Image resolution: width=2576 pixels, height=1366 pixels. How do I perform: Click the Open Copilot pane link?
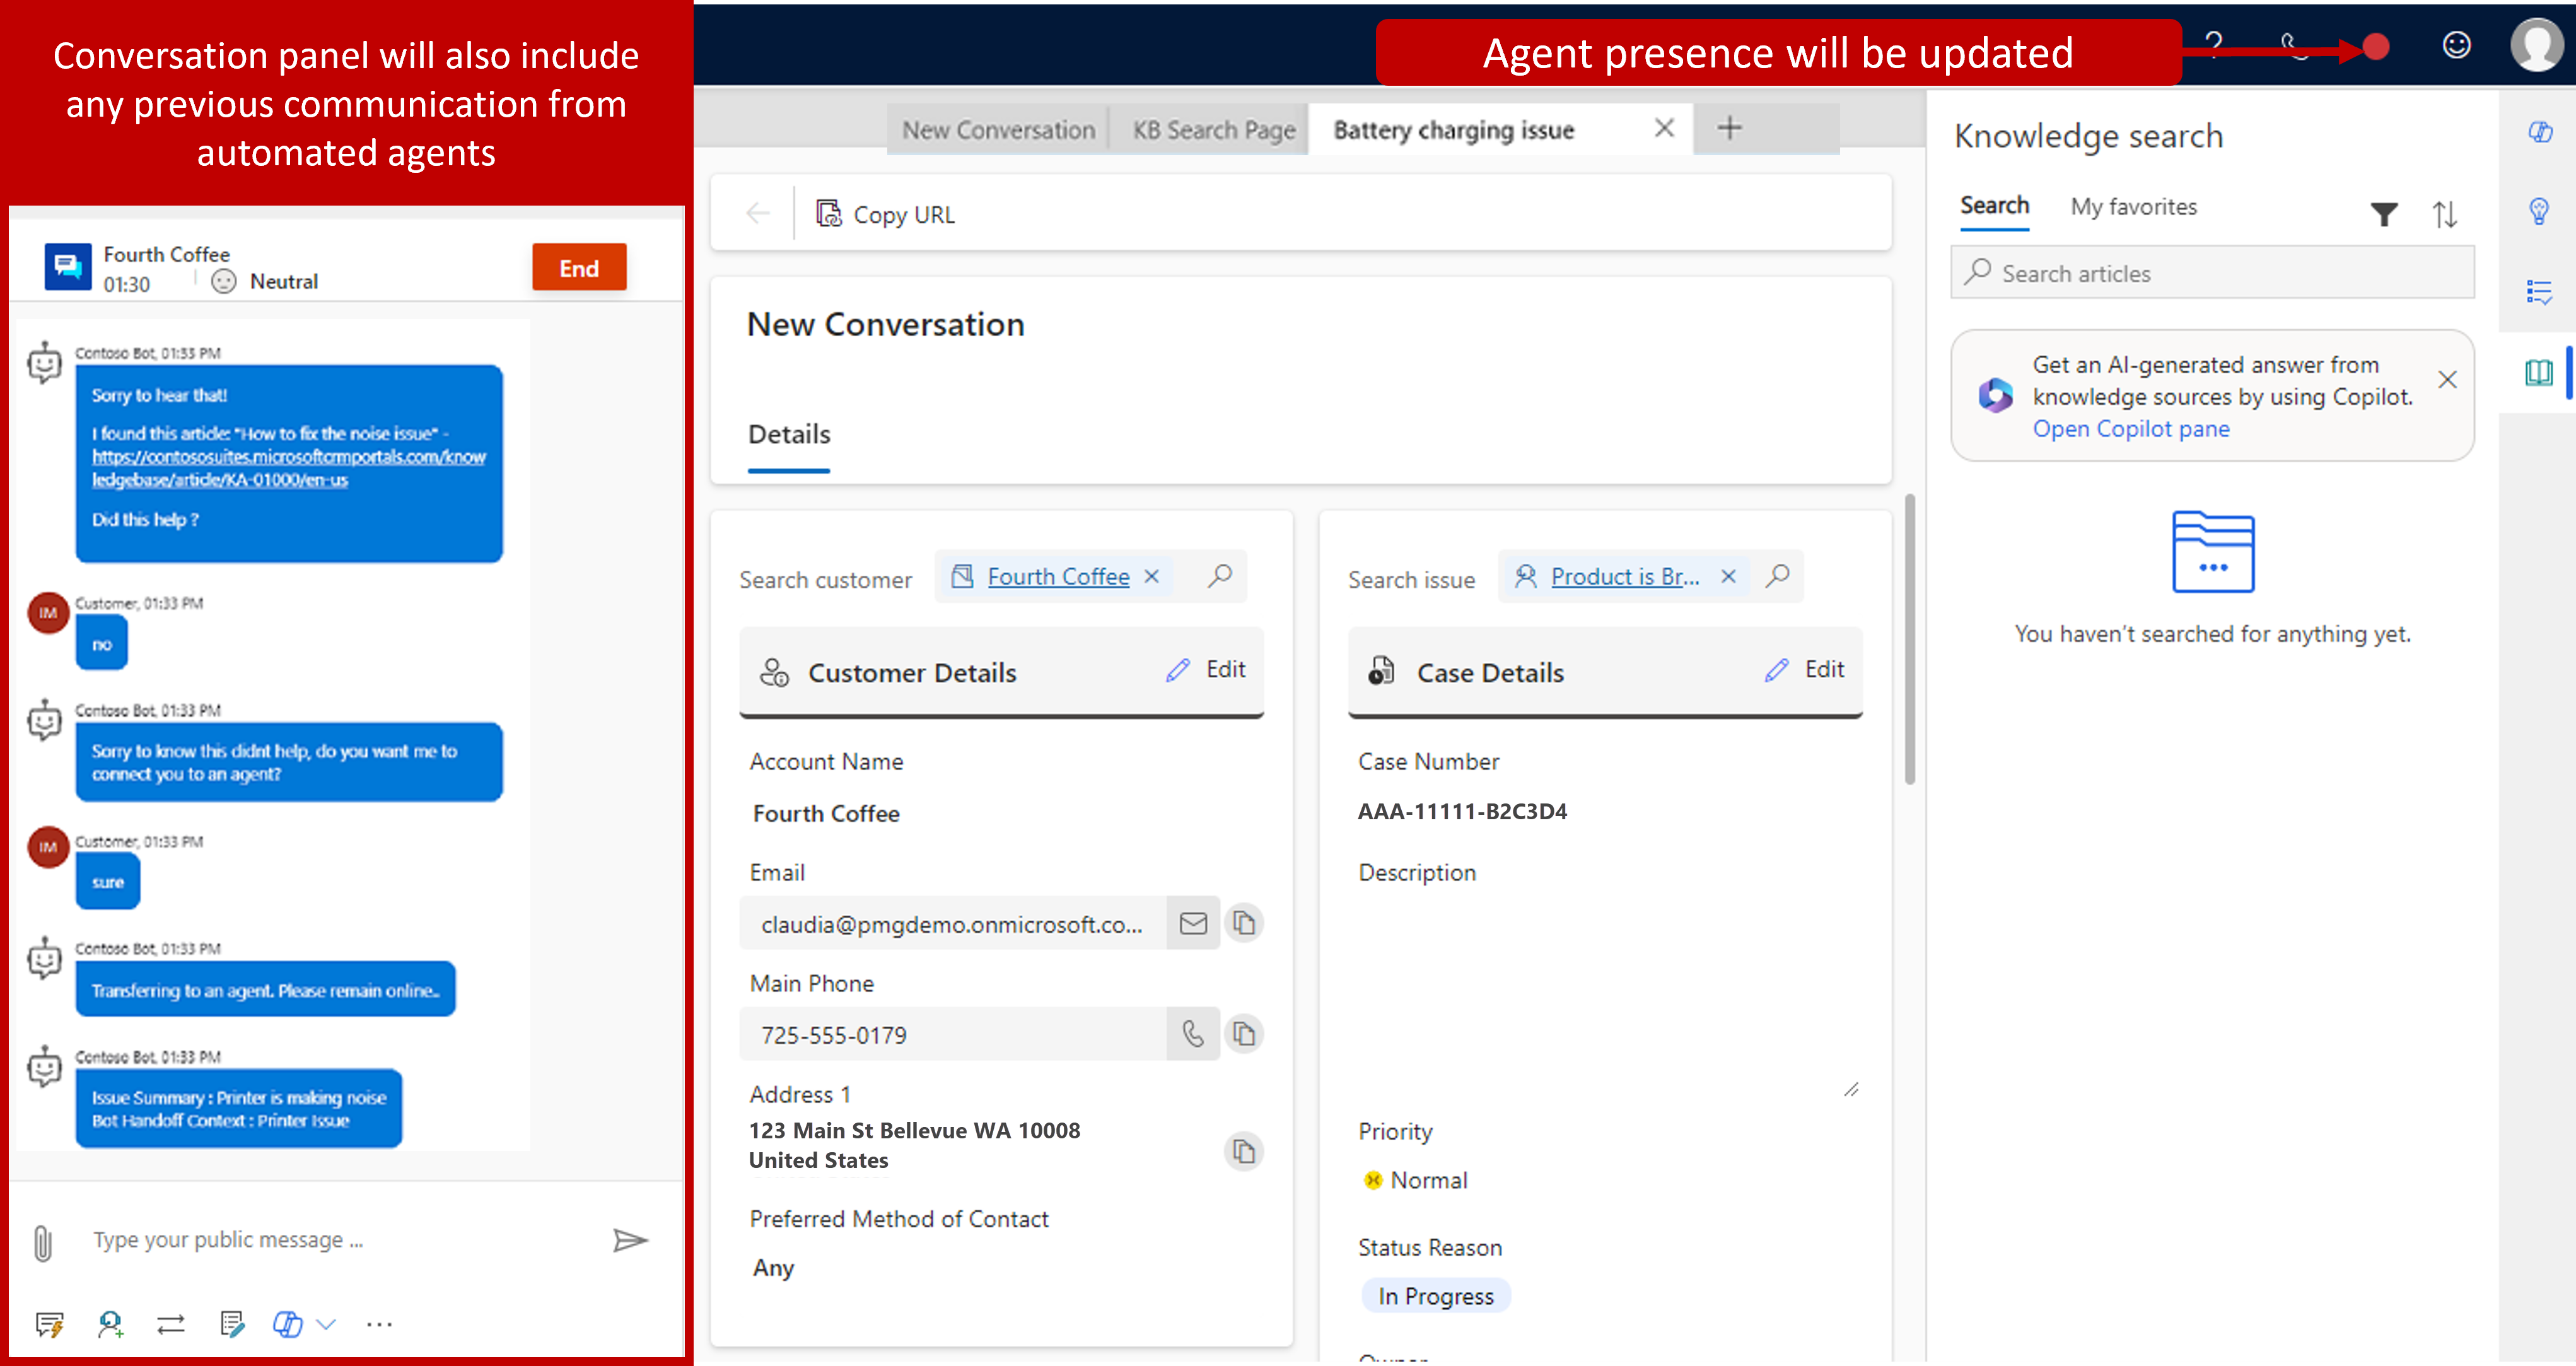[x=2130, y=428]
